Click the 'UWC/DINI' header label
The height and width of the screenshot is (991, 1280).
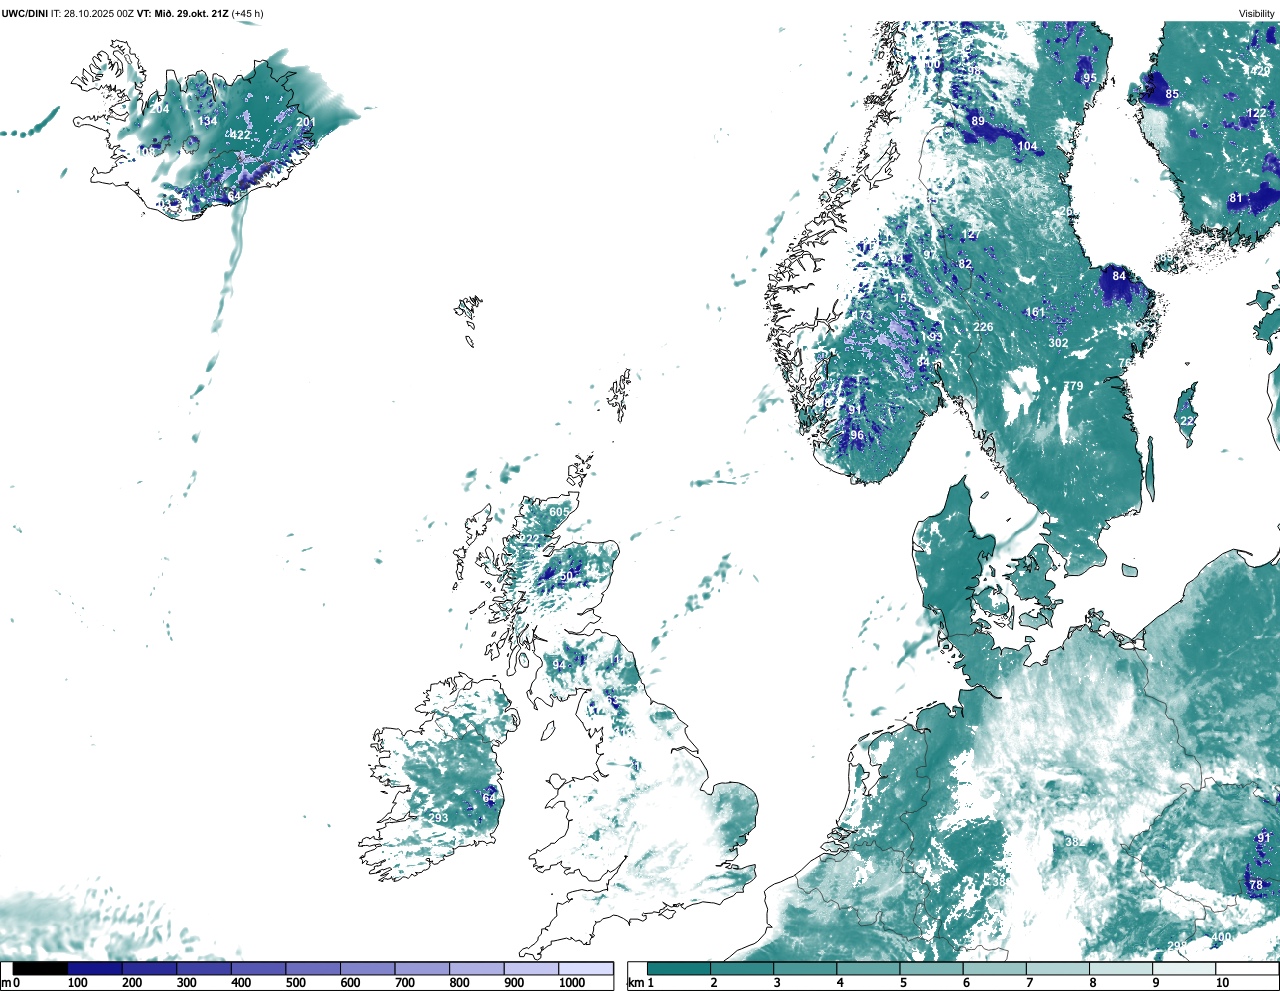pos(25,13)
